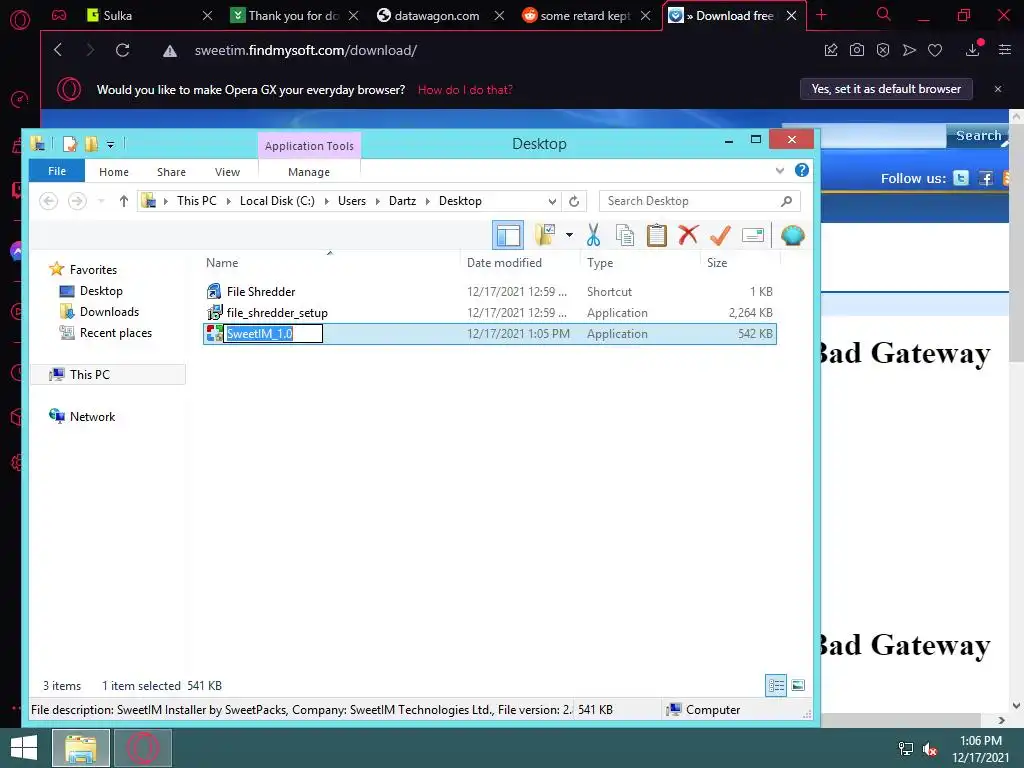1024x768 pixels.
Task: Click the orange checkmark Properties icon
Action: (x=720, y=235)
